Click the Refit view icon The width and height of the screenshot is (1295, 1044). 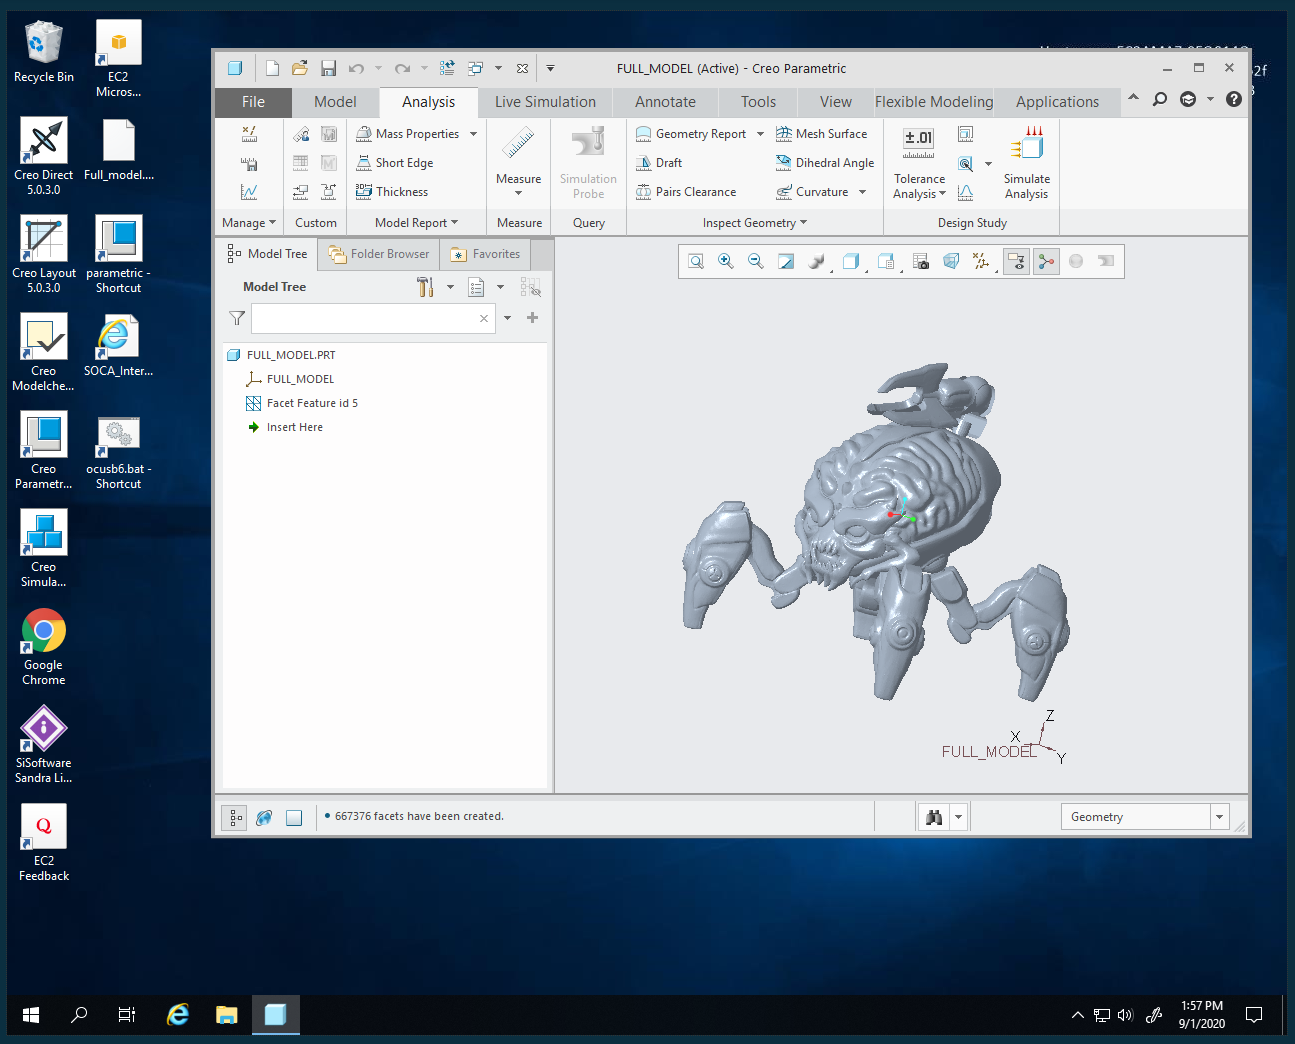click(x=696, y=261)
